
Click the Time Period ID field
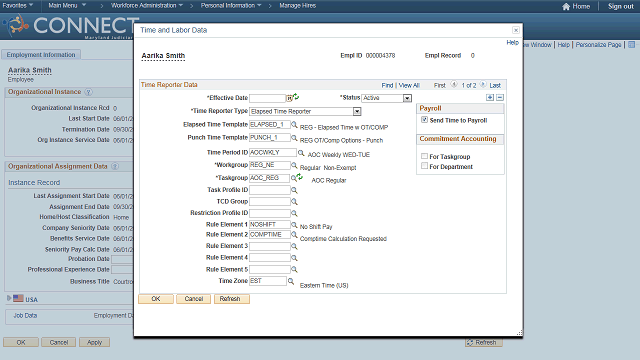pyautogui.click(x=273, y=153)
